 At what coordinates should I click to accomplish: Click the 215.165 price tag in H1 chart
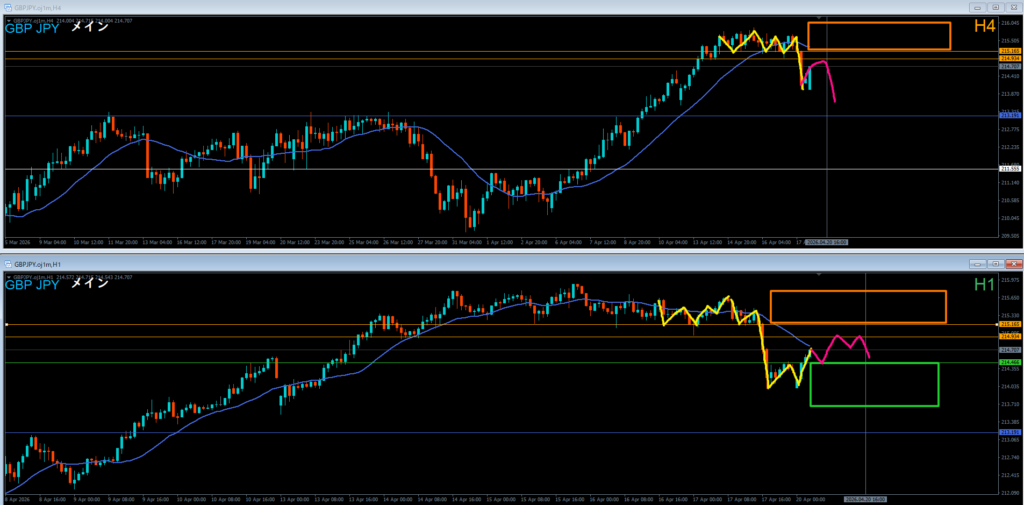pyautogui.click(x=1010, y=324)
